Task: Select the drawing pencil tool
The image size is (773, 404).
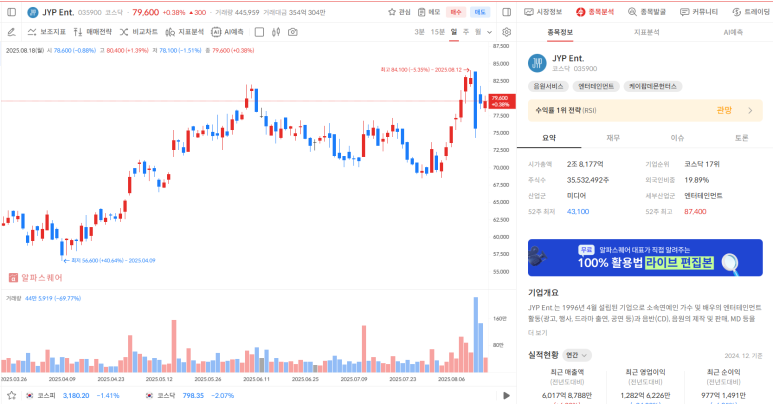Action: point(11,32)
